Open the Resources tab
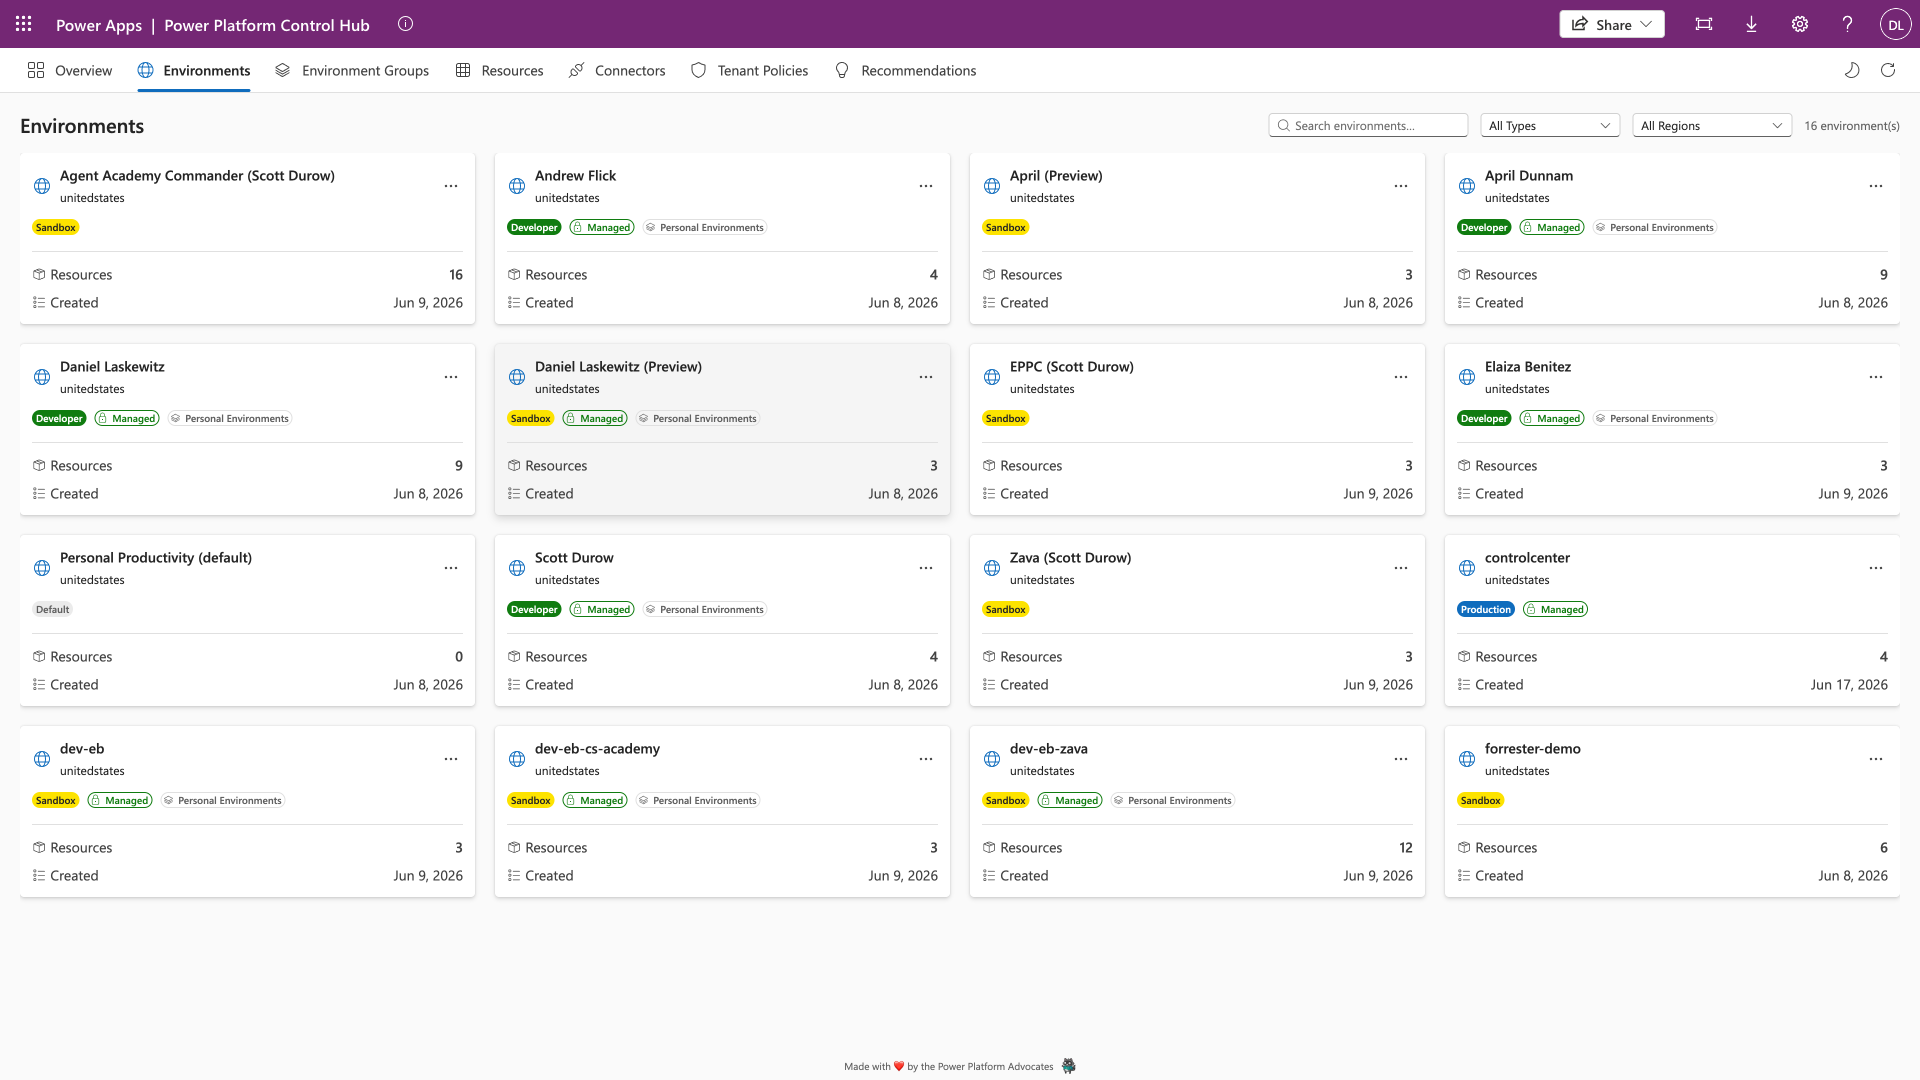This screenshot has height=1080, width=1920. 500,70
